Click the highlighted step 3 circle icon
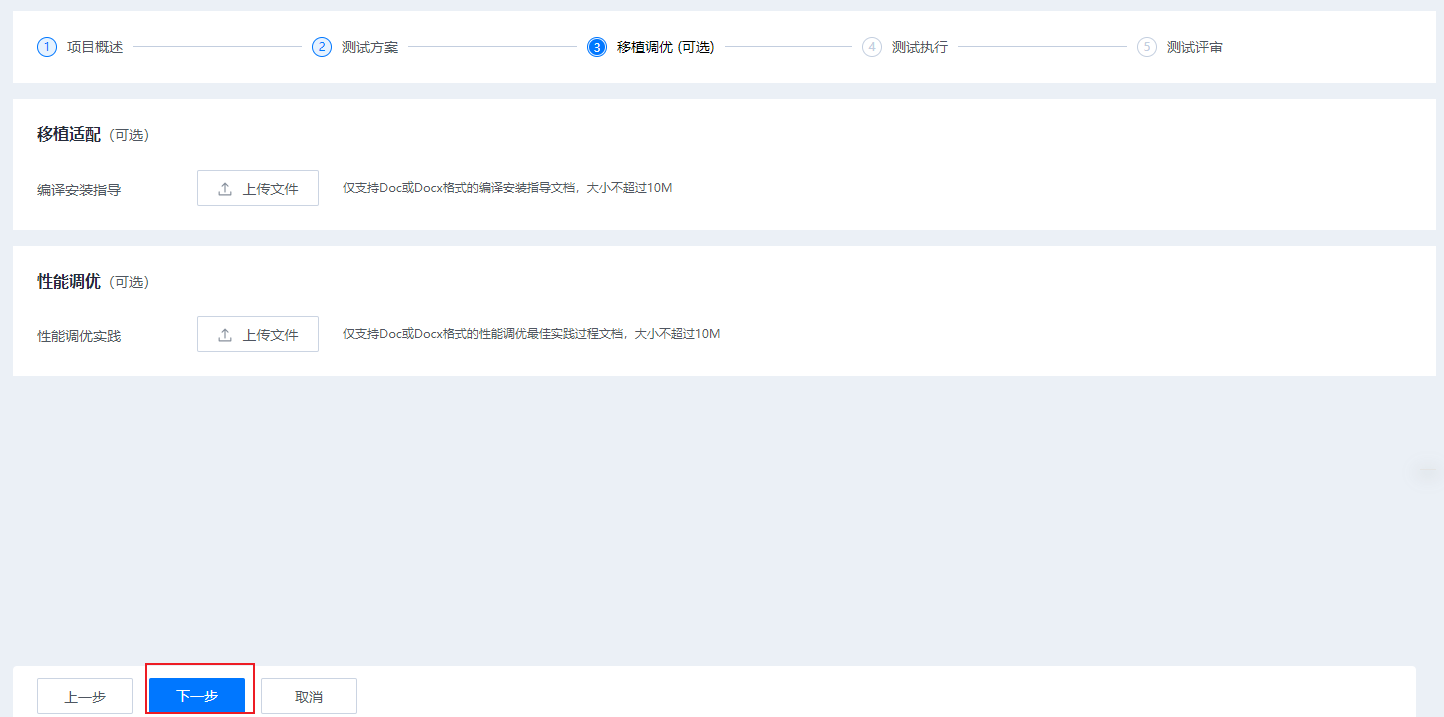Image resolution: width=1444 pixels, height=717 pixels. coord(597,47)
